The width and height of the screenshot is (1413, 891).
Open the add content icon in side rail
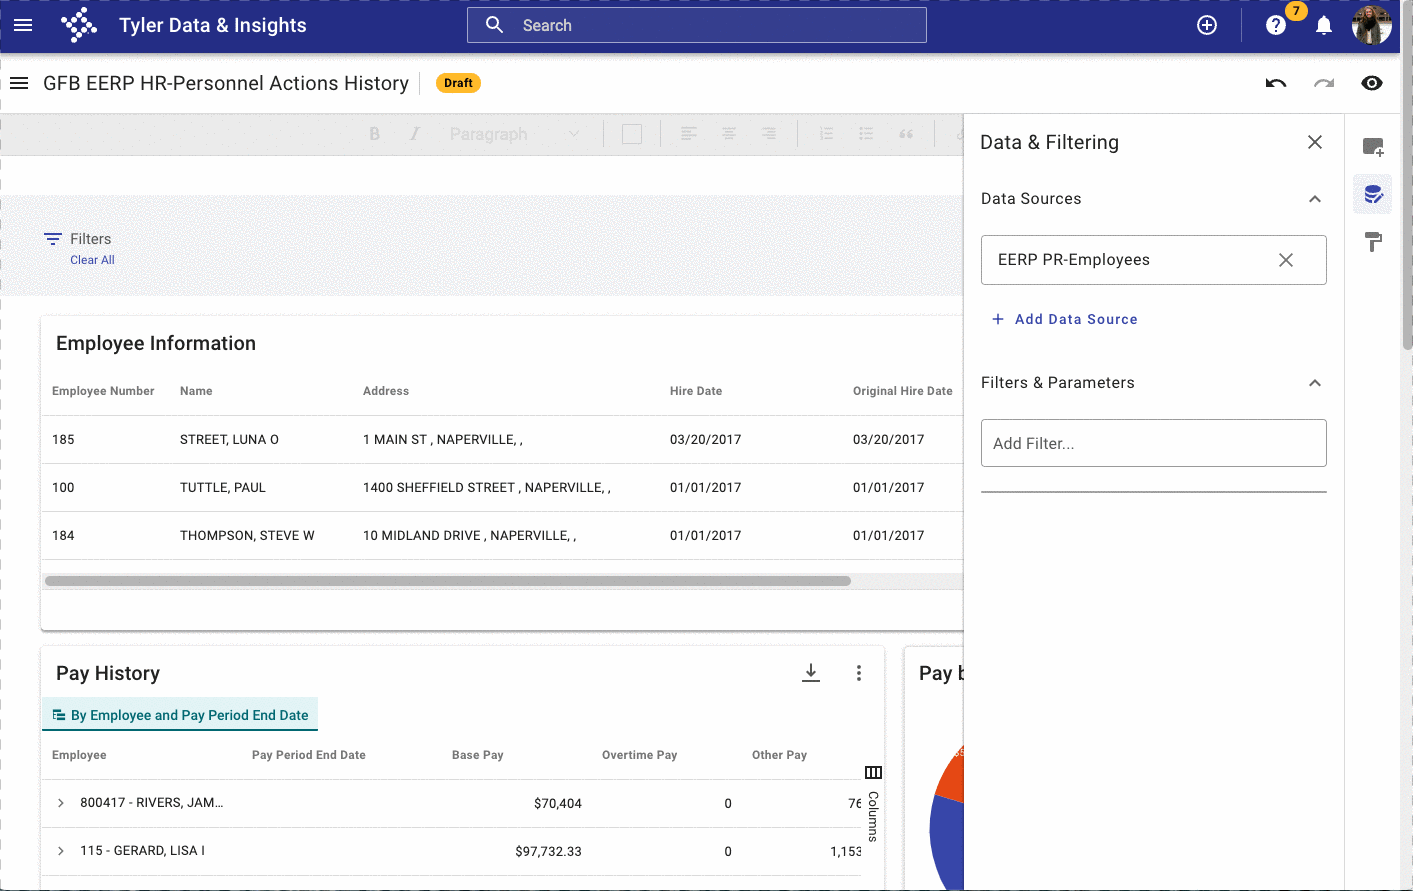[1373, 147]
